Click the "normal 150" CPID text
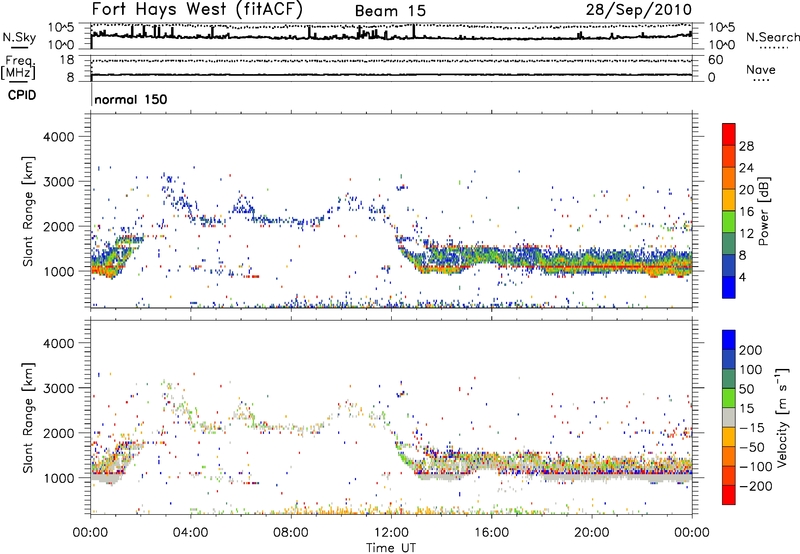This screenshot has height=554, width=800. point(131,99)
